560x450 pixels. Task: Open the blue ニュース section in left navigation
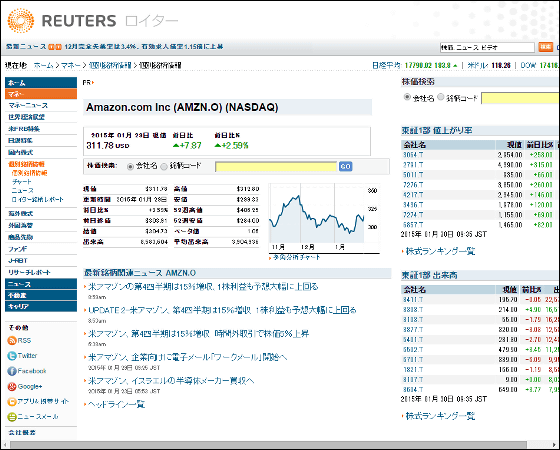click(41, 284)
